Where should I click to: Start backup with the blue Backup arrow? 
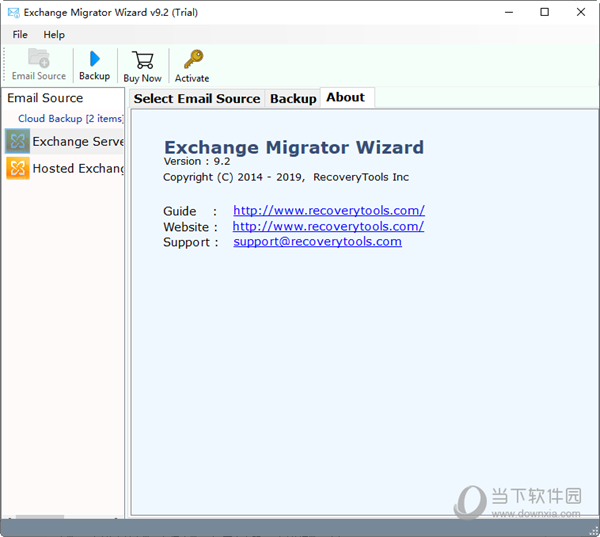coord(95,59)
